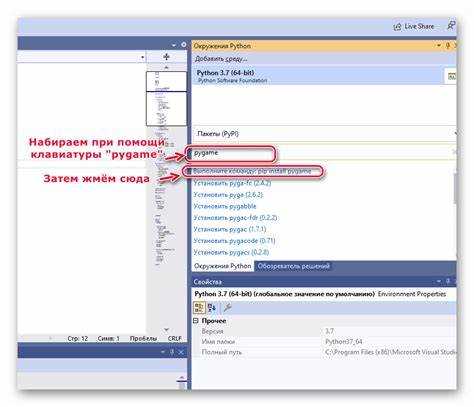
Task: Click the 'Пробелы' indentation indicator
Action: pos(143,339)
